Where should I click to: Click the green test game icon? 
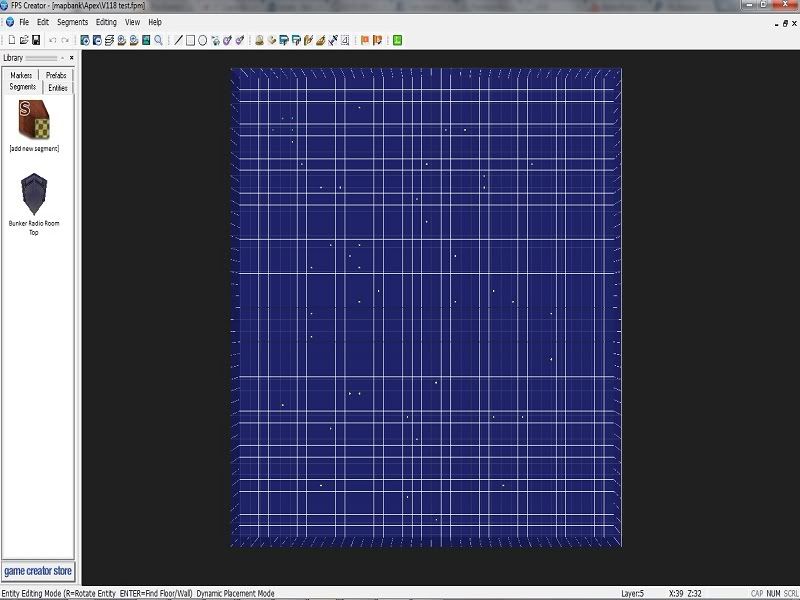coord(397,40)
